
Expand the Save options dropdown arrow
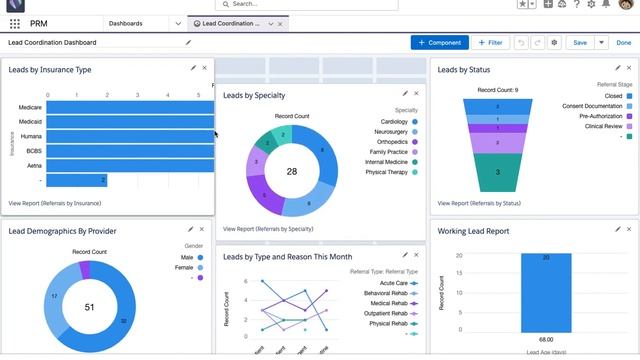[x=601, y=42]
